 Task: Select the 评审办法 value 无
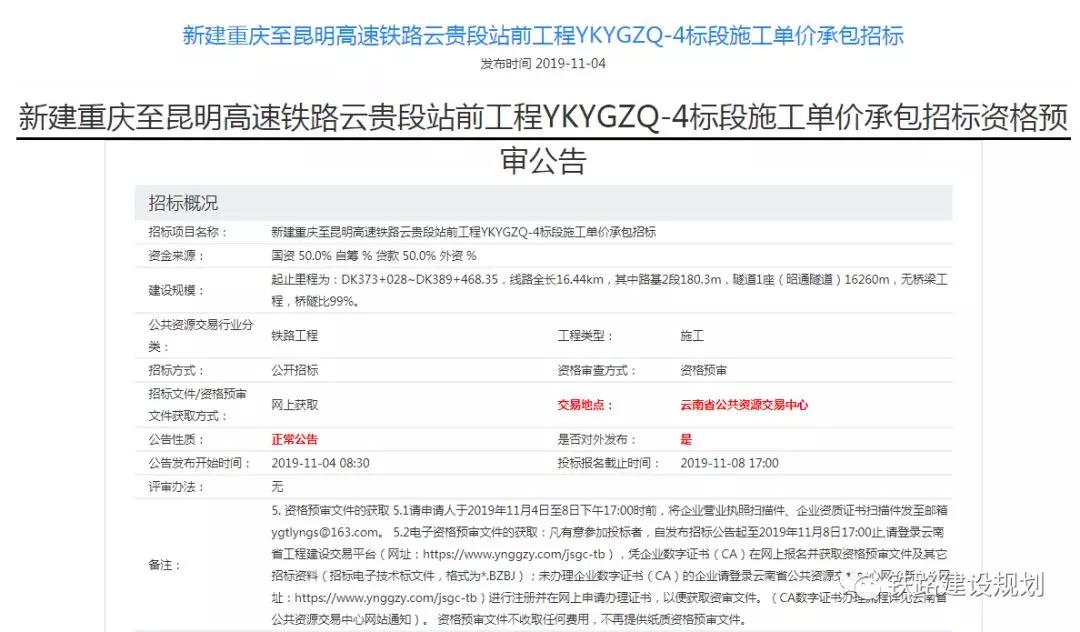point(277,487)
